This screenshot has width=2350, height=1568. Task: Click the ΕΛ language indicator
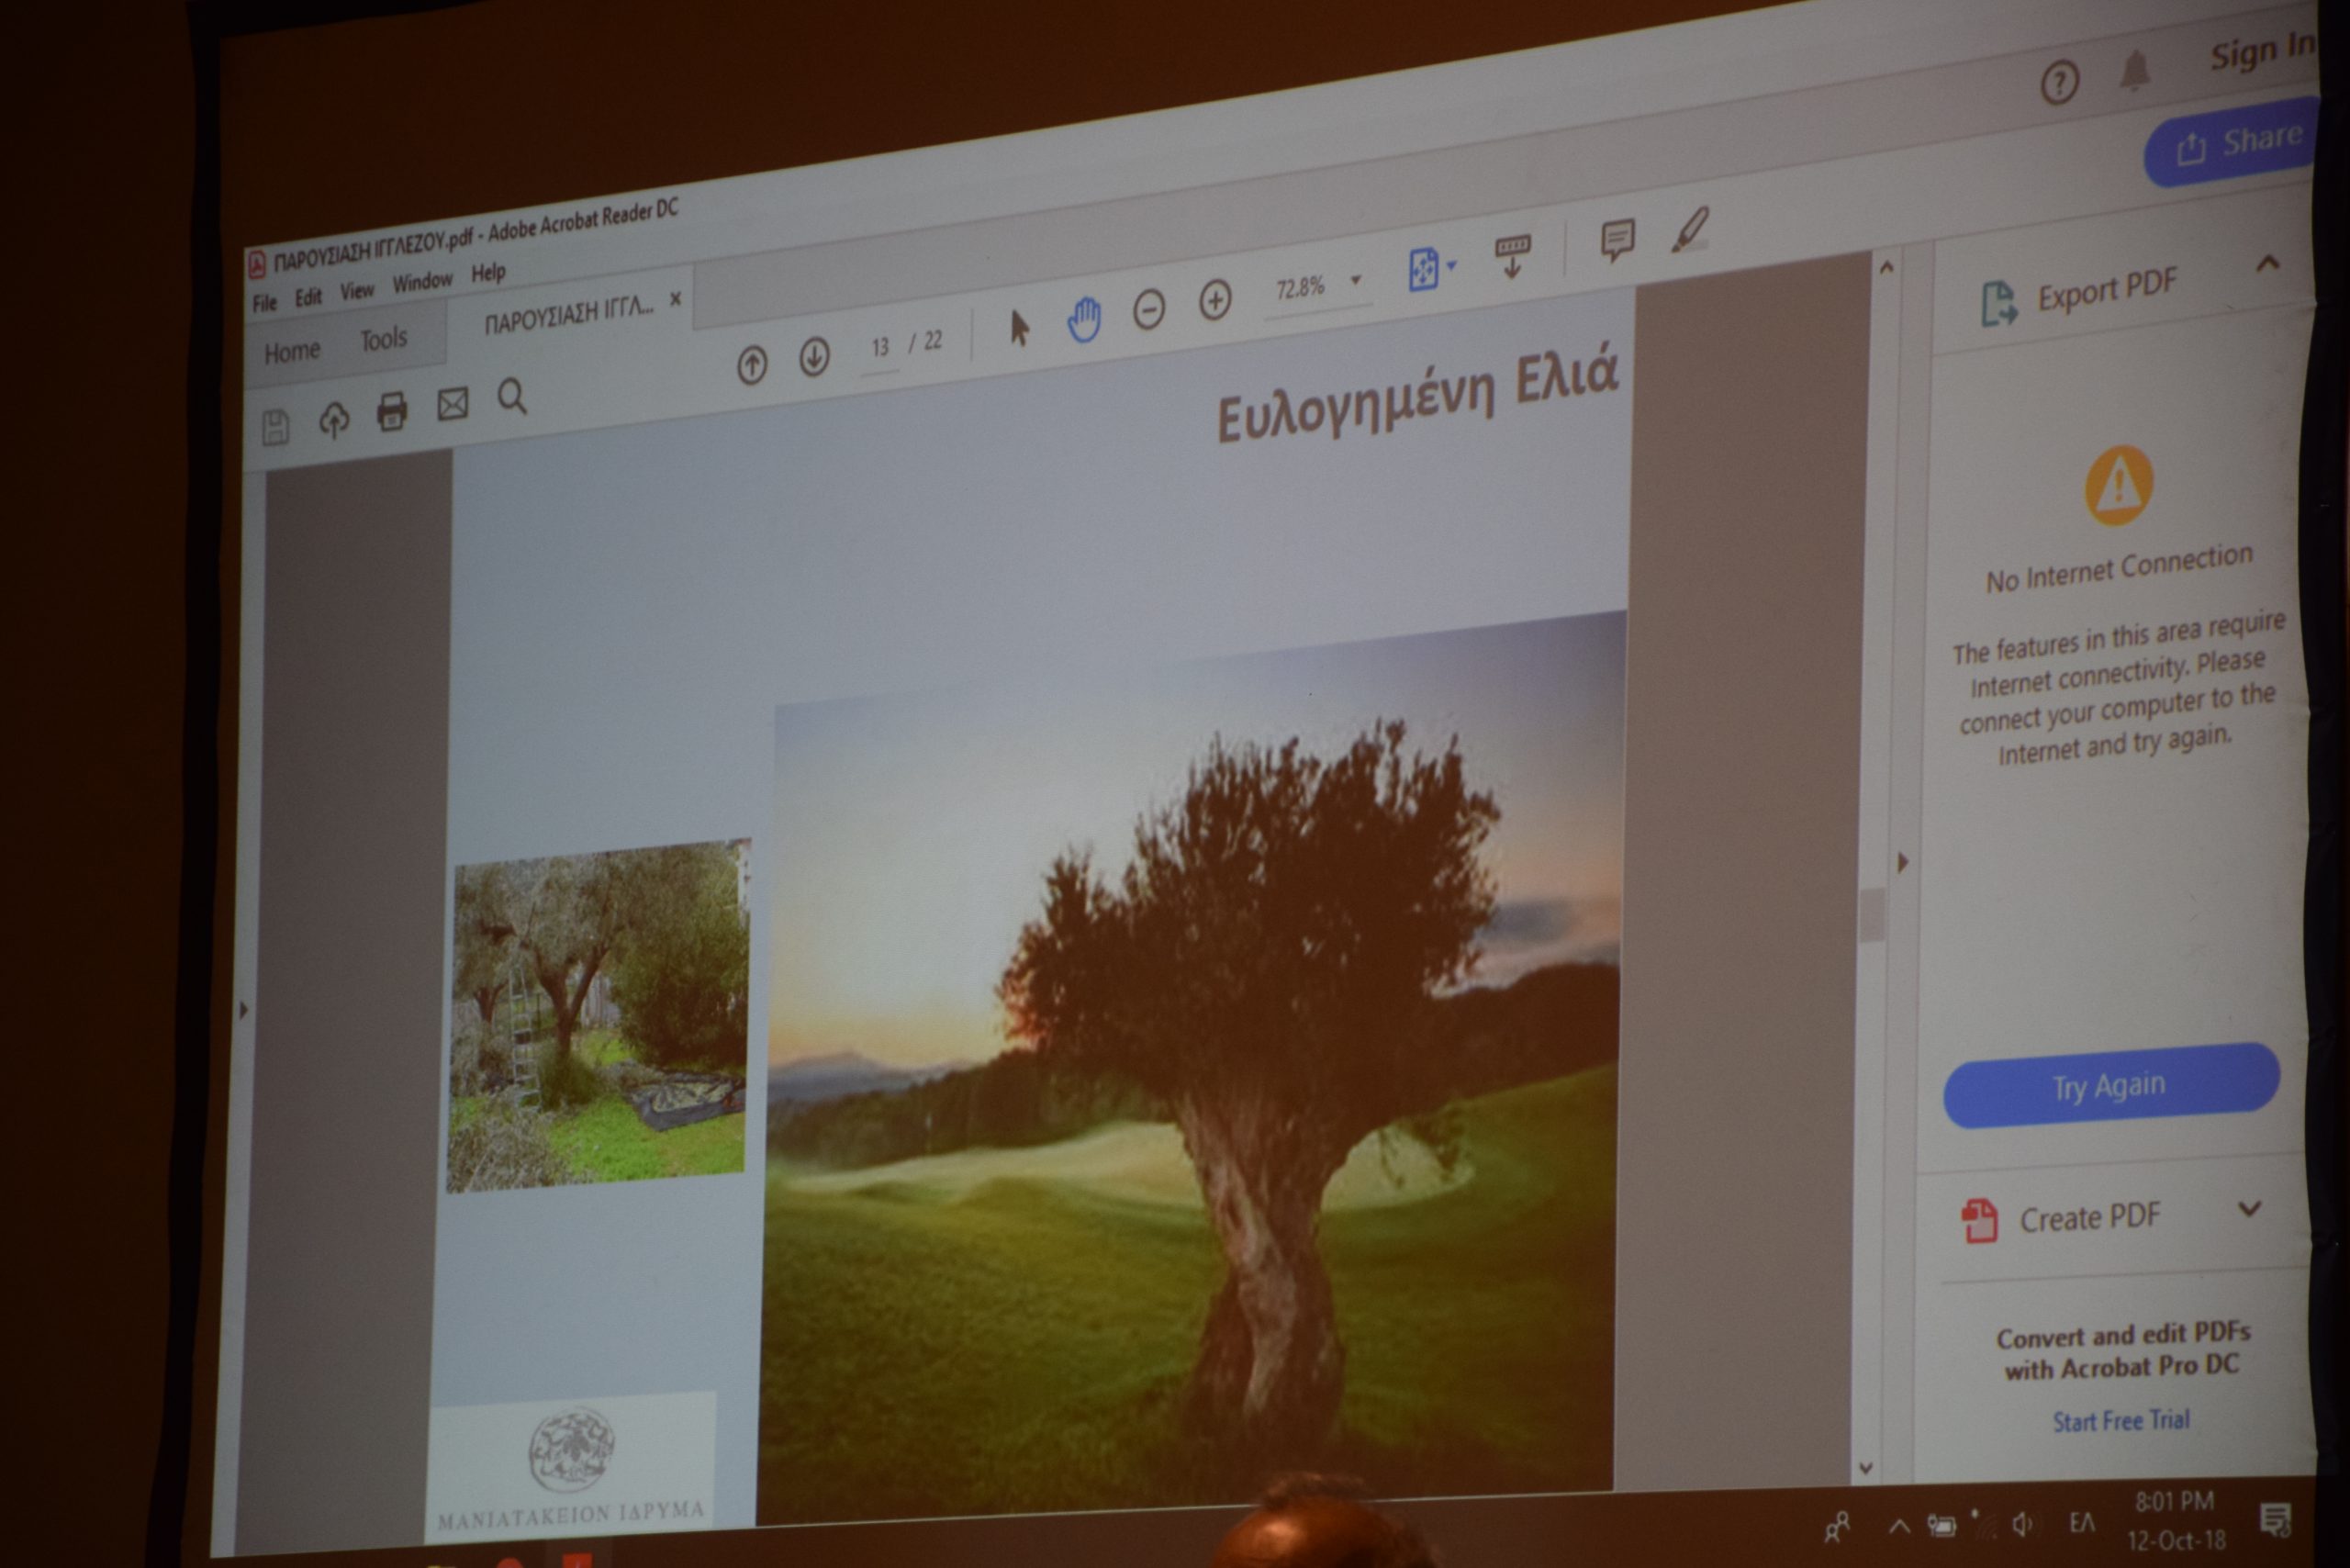click(x=2081, y=1524)
